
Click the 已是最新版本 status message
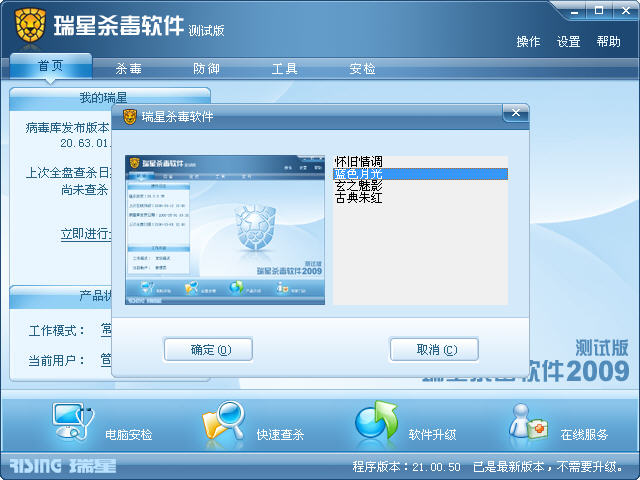tap(549, 467)
